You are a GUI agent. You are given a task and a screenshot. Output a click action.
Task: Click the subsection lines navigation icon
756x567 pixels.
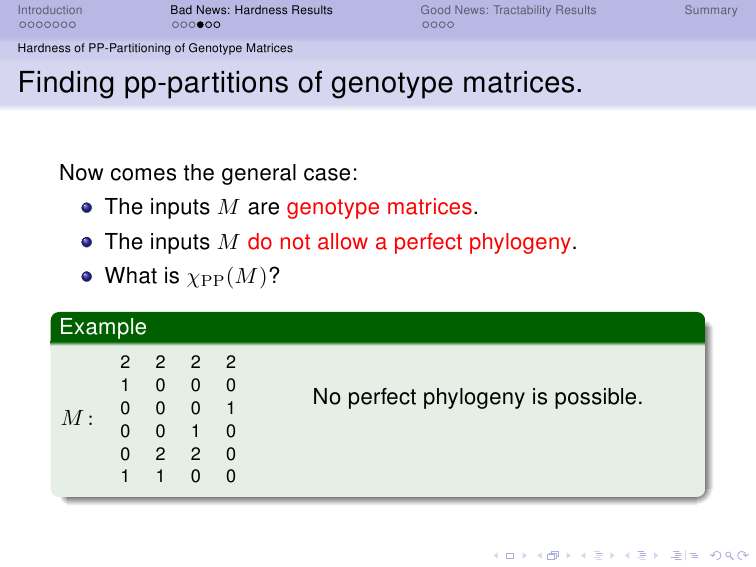[x=598, y=555]
